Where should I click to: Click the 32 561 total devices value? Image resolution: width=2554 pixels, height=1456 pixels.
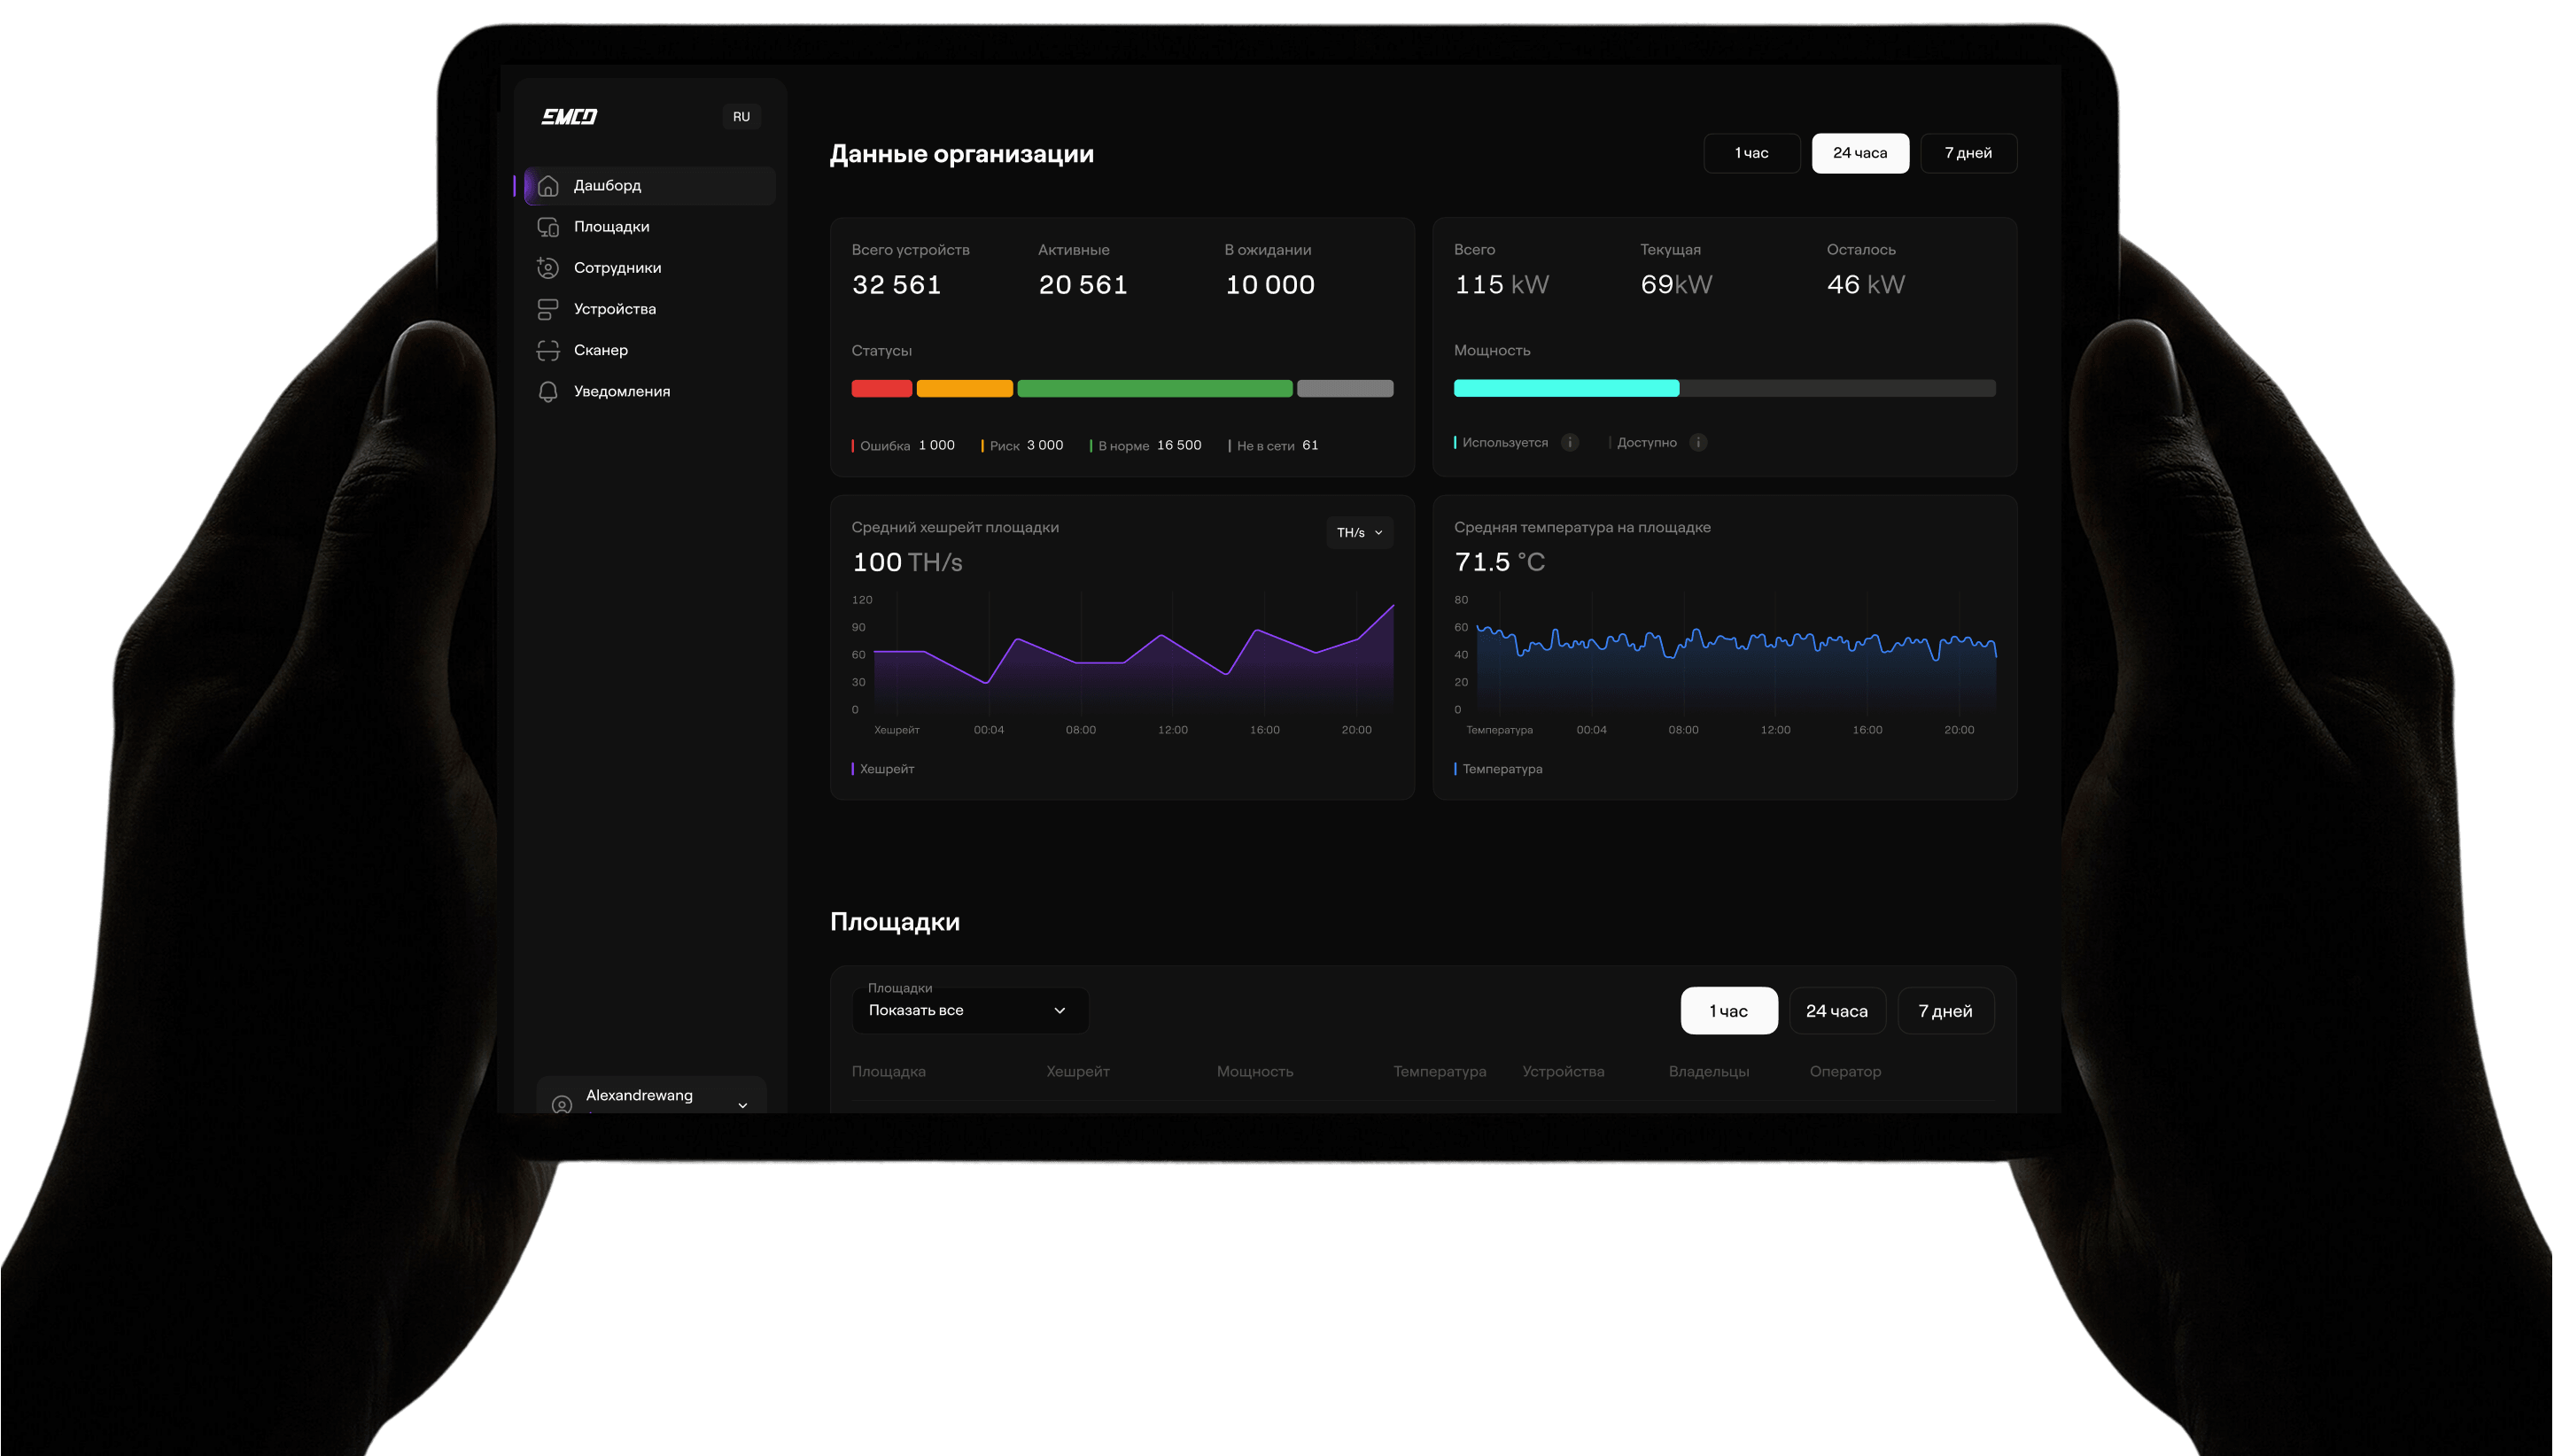pos(897,285)
